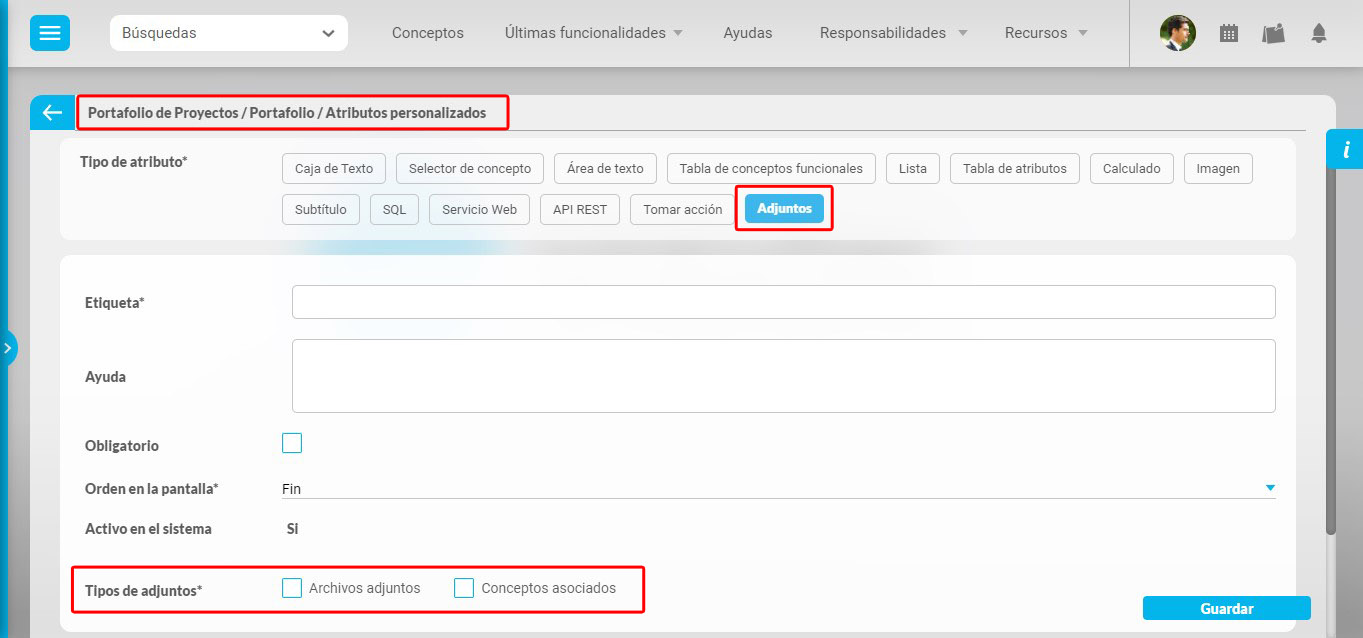
Task: Open the Ayudas menu item
Action: pyautogui.click(x=747, y=33)
